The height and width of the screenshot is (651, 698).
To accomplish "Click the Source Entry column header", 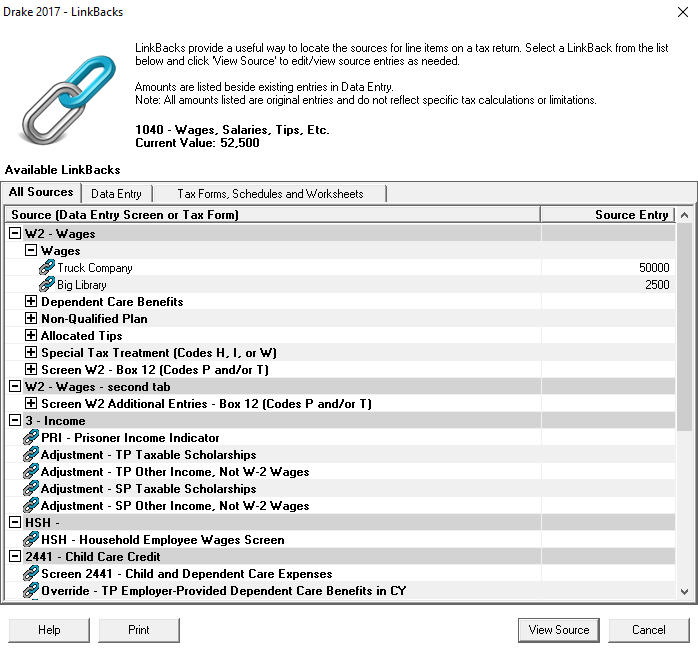I will pos(607,215).
